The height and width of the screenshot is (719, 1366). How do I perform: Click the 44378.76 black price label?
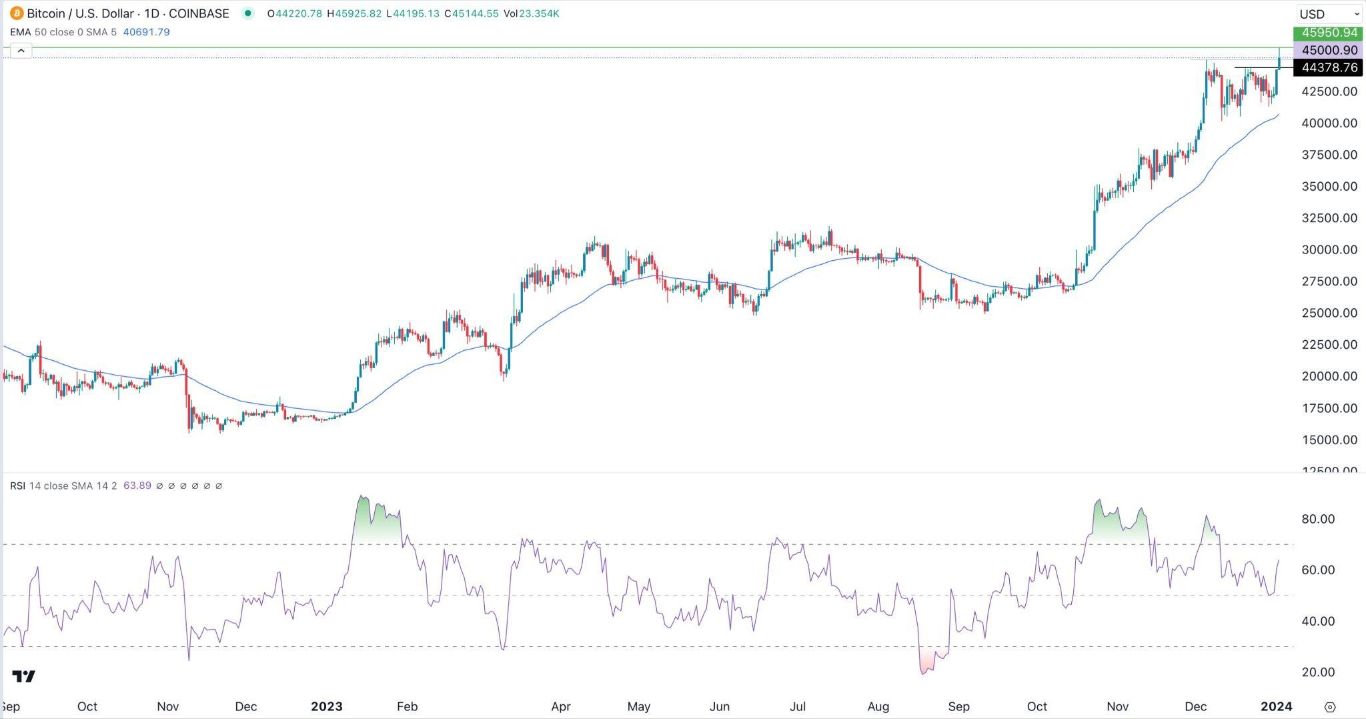click(x=1328, y=68)
